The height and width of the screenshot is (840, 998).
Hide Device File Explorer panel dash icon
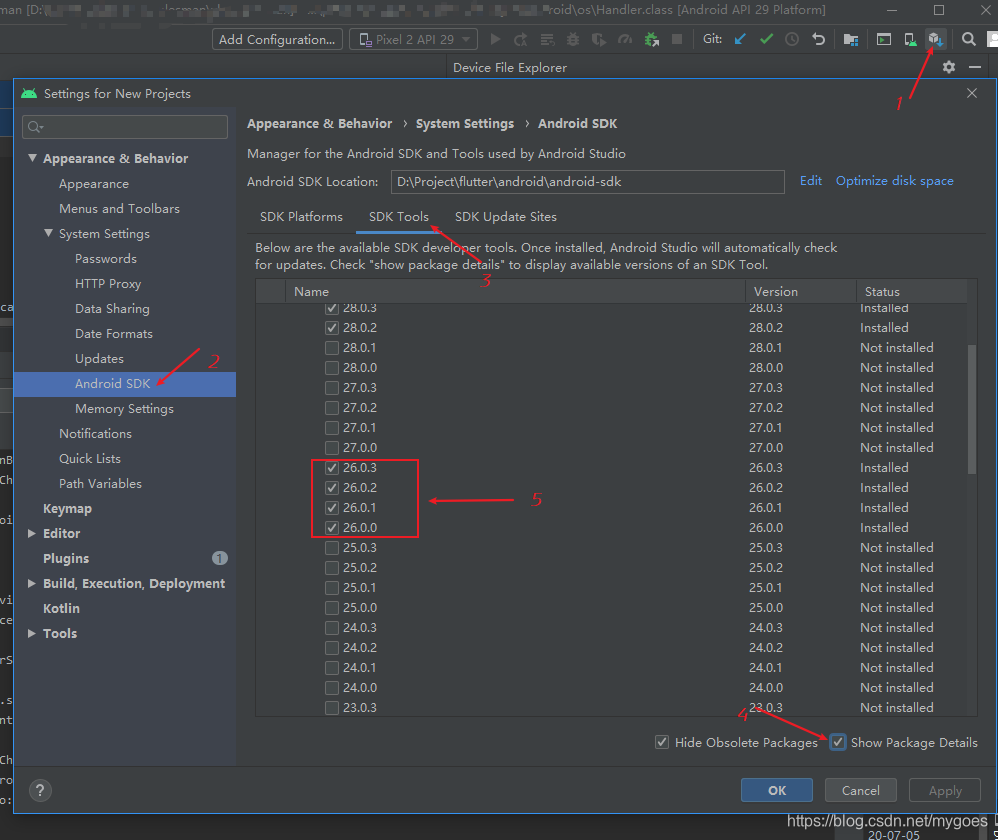pos(975,67)
